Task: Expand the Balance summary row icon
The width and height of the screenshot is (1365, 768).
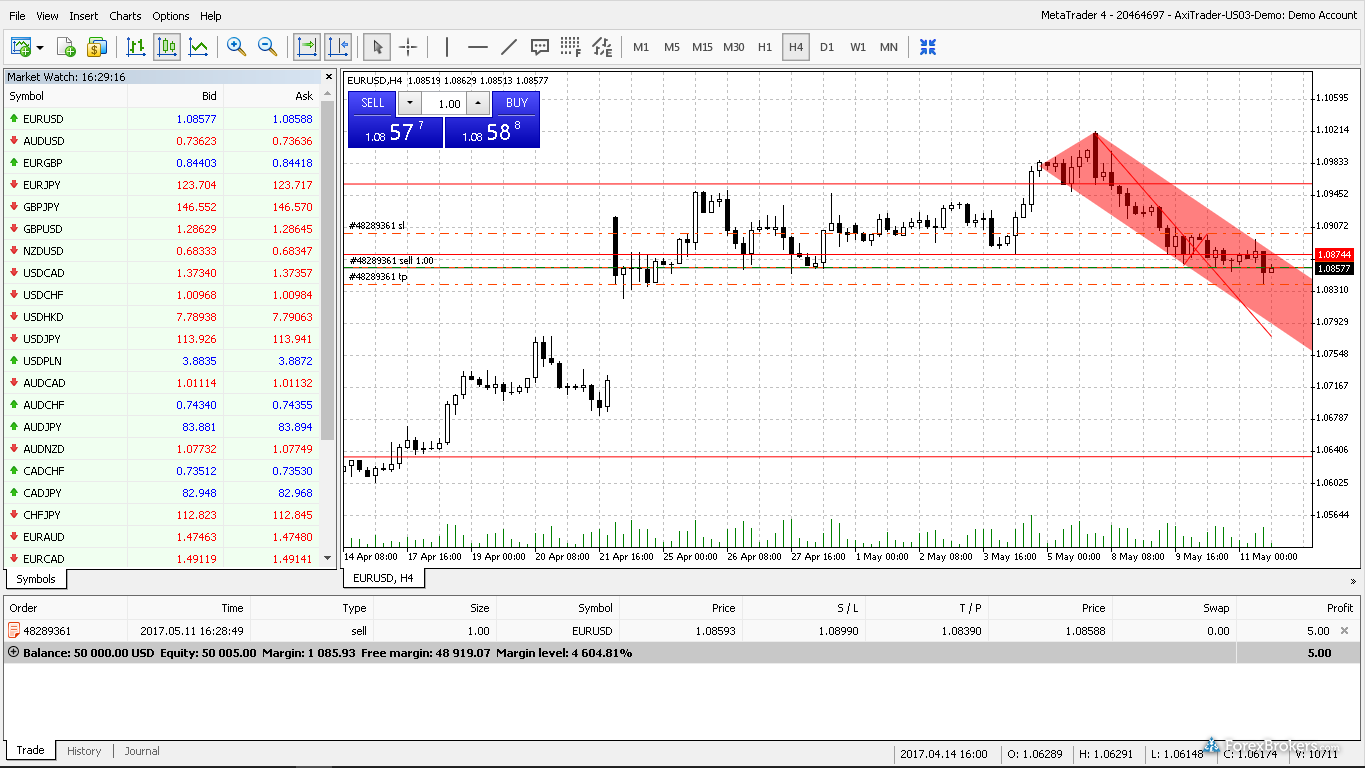Action: click(14, 652)
